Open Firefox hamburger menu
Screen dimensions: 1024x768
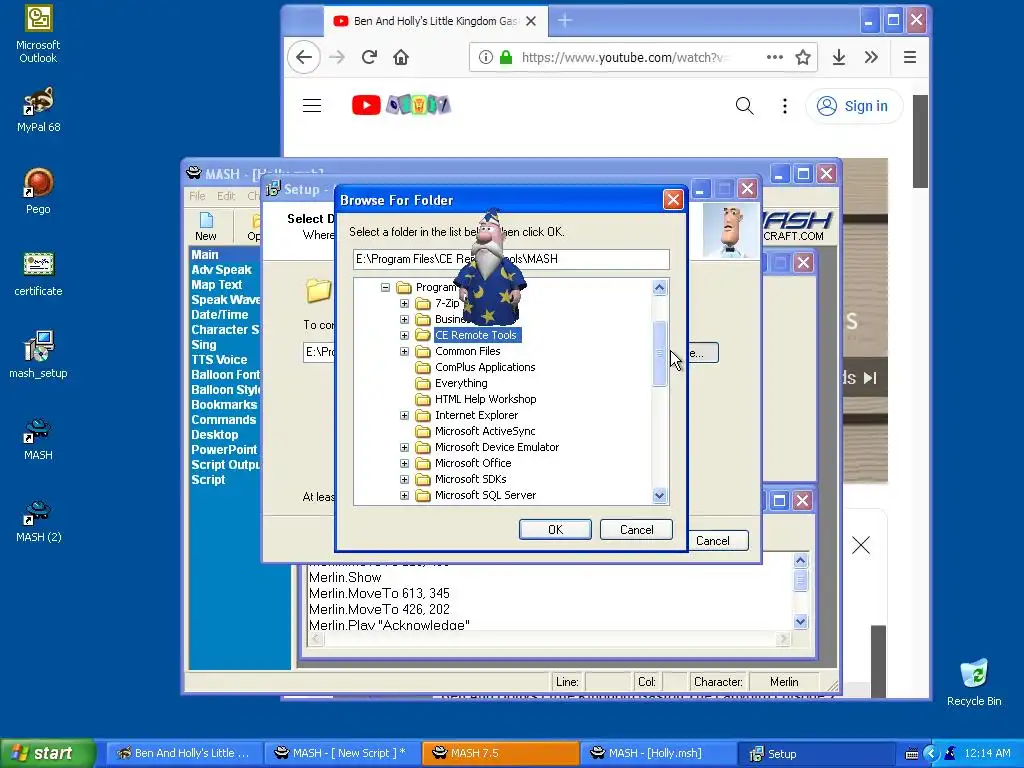click(910, 57)
